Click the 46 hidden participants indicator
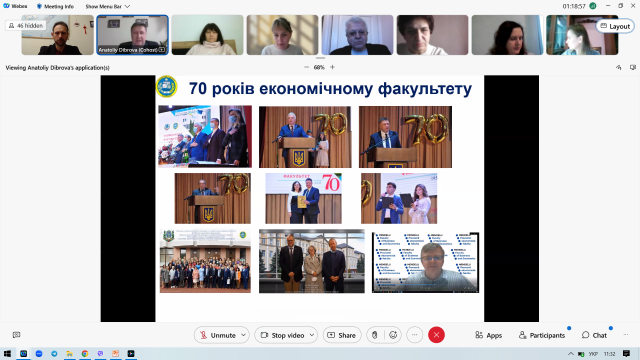This screenshot has width=640, height=360. click(25, 26)
